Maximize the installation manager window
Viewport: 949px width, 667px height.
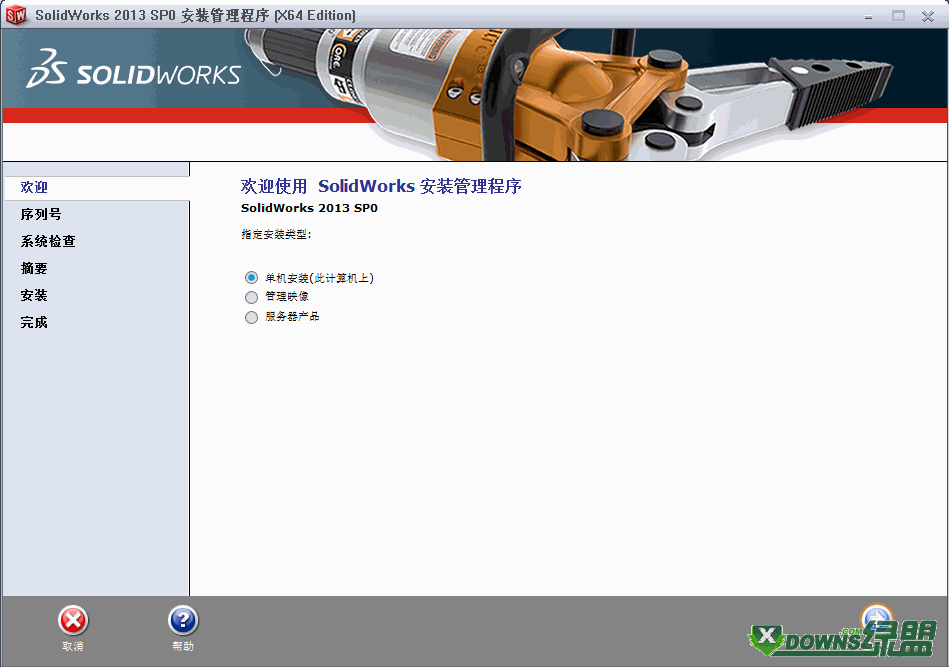pyautogui.click(x=898, y=16)
